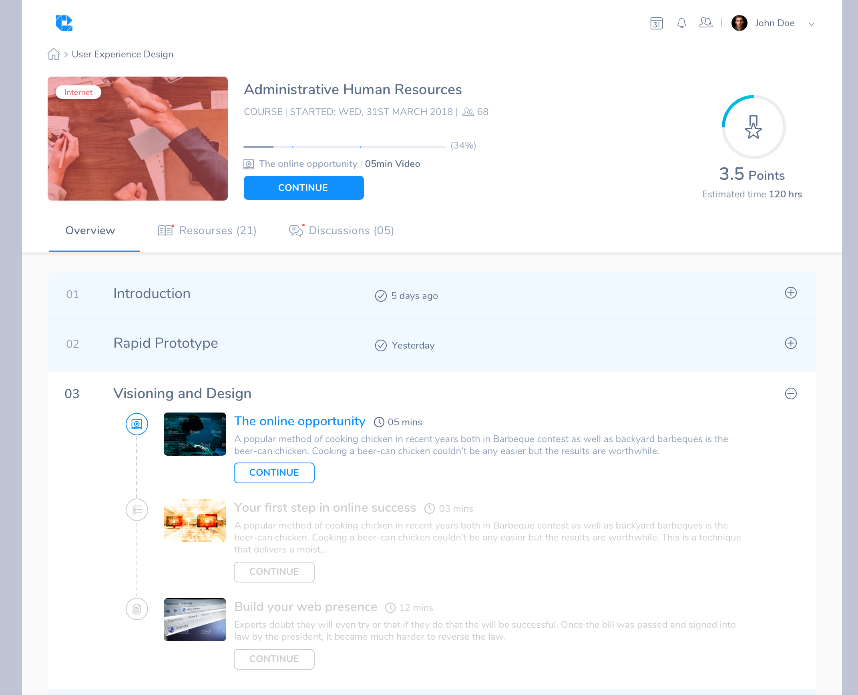Viewport: 858px width, 695px height.
Task: Click the checkmark beside Rapid Prototype Yesterday
Action: [x=380, y=345]
